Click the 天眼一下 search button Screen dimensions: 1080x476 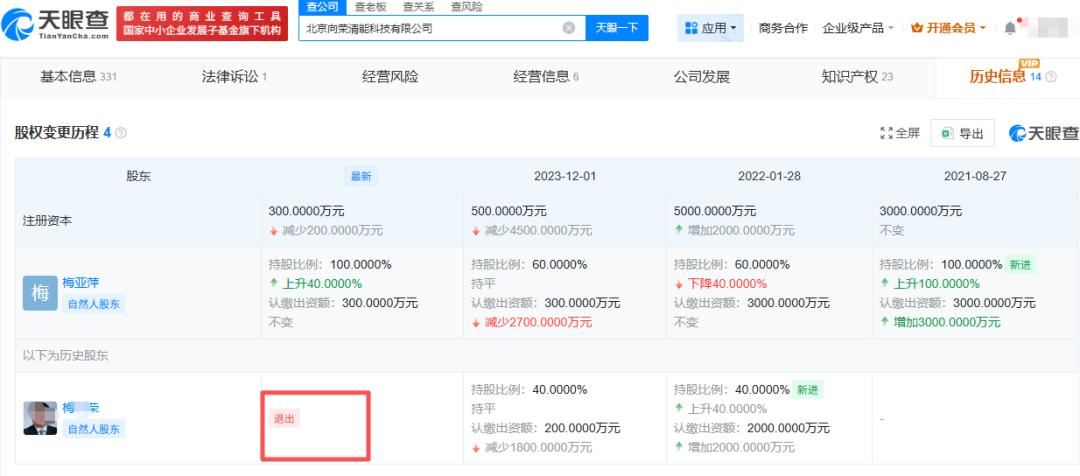tap(617, 28)
